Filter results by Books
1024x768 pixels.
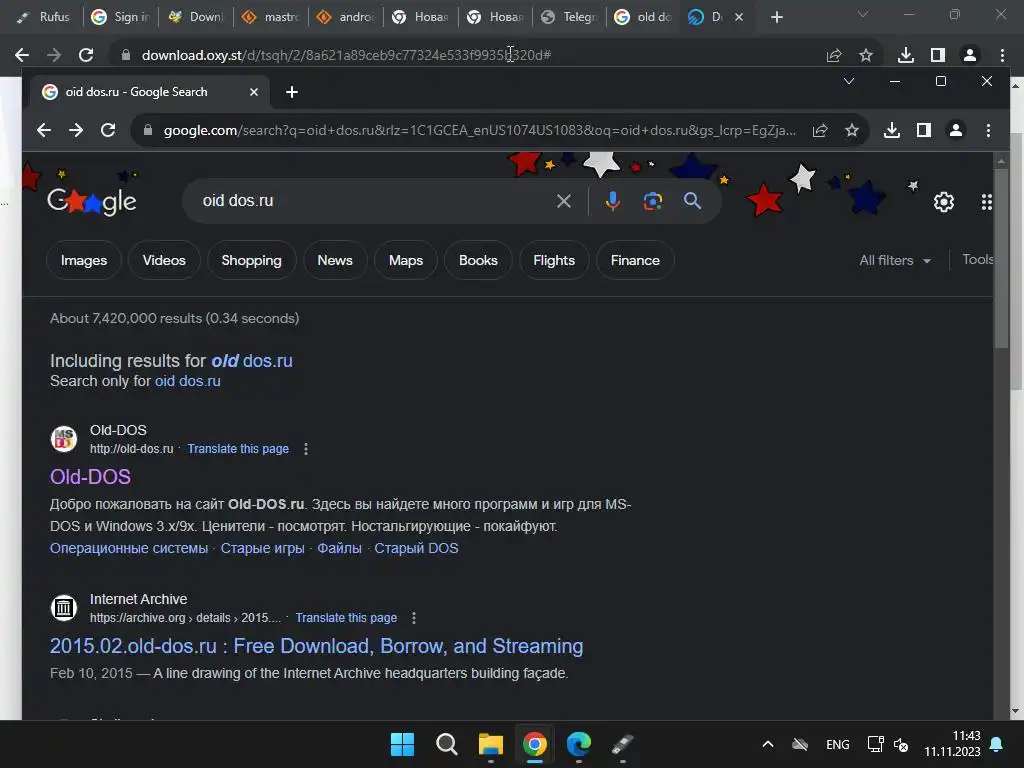pos(478,260)
